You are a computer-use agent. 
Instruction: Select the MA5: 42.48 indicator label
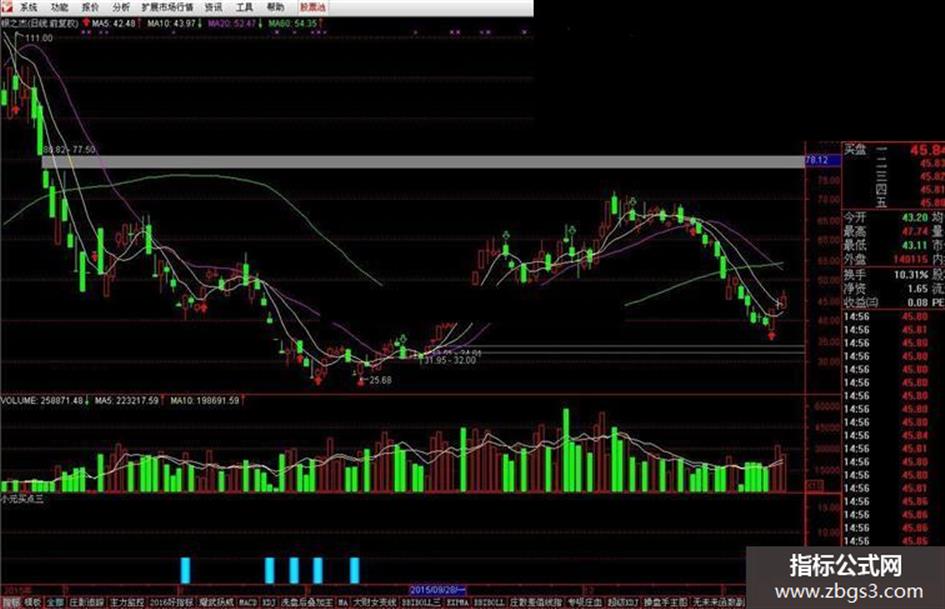pos(114,24)
